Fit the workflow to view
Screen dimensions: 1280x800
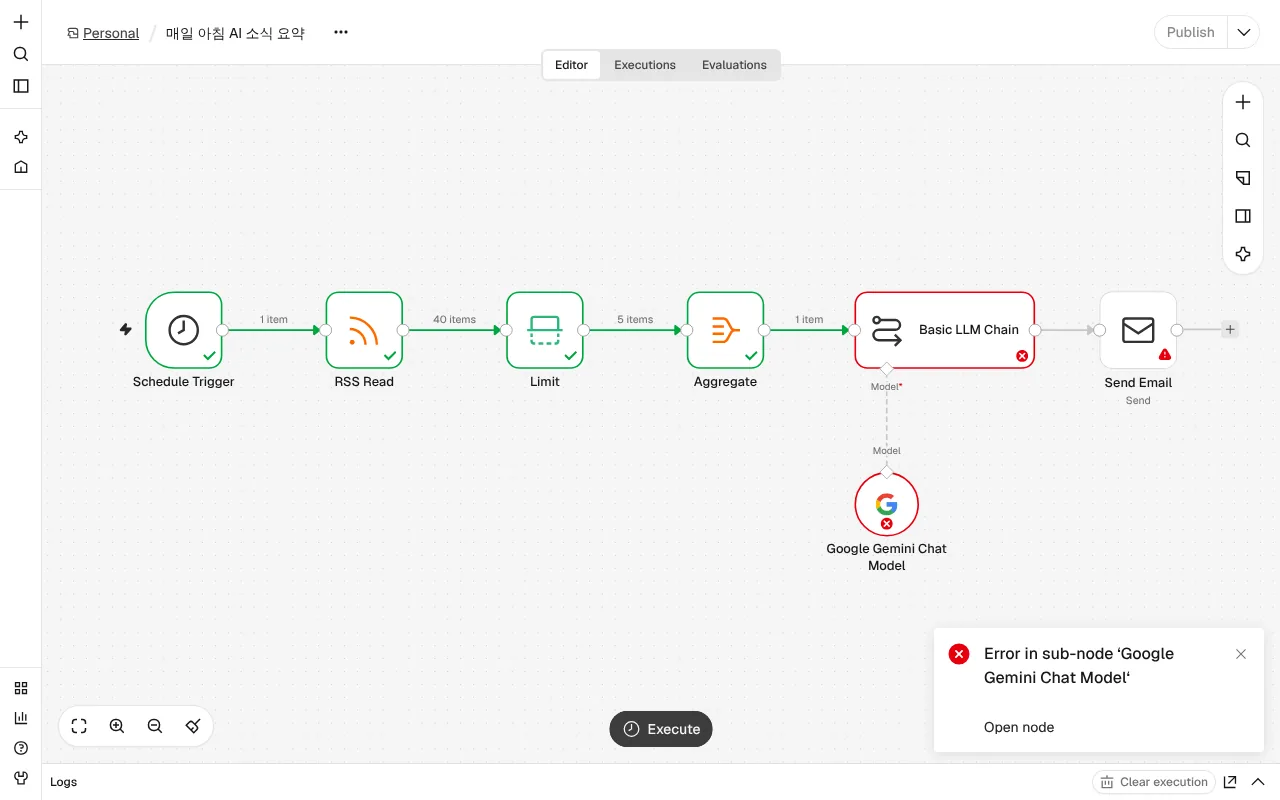coord(79,727)
